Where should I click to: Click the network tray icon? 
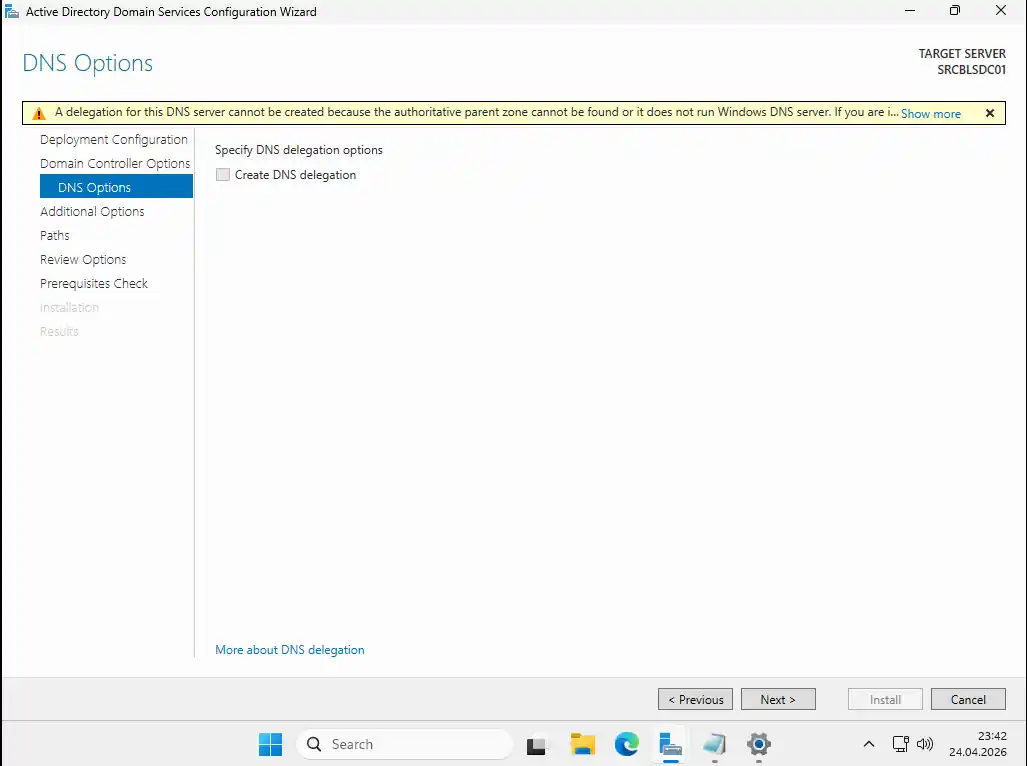901,744
